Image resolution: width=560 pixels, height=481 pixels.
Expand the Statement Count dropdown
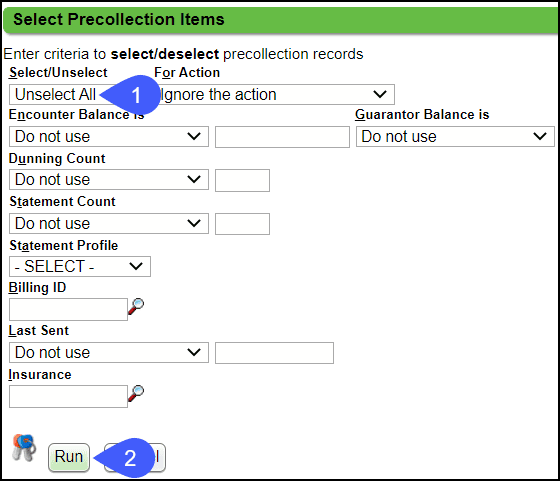tap(109, 224)
